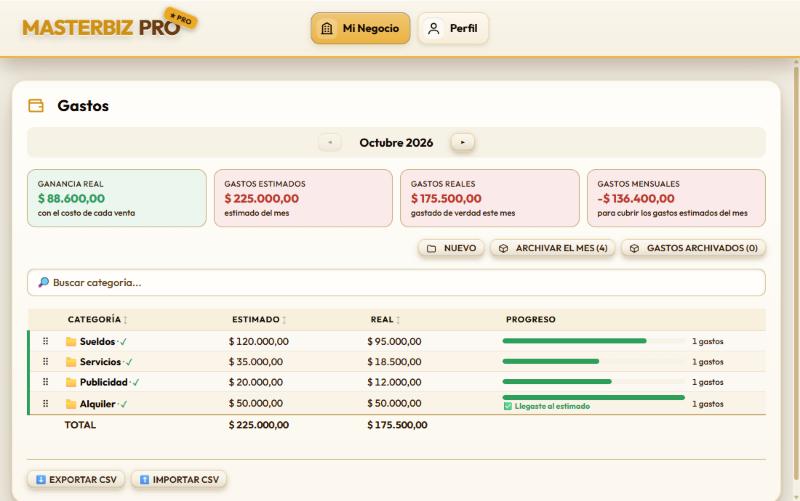
Task: Grab the drag handle of Sueldos row
Action: [x=45, y=341]
